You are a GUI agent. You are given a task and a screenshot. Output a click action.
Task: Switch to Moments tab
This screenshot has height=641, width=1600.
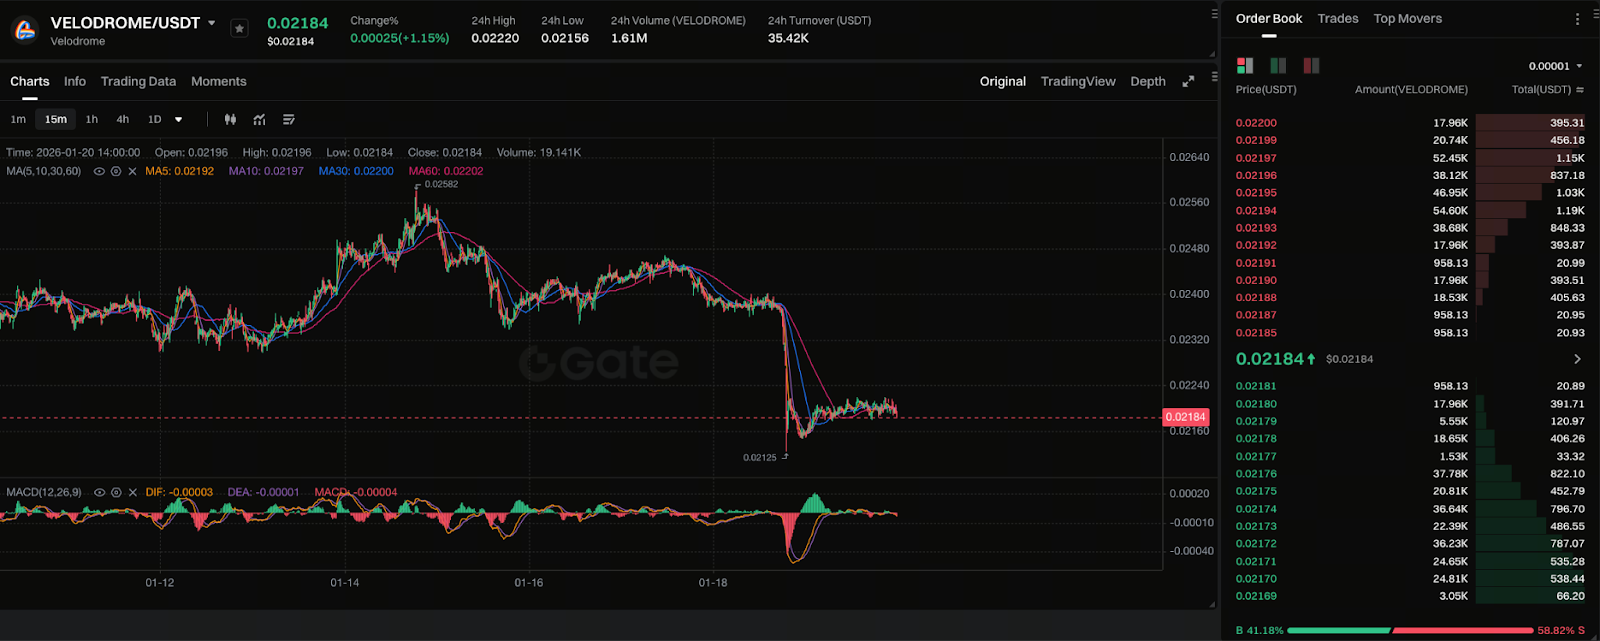pos(219,81)
